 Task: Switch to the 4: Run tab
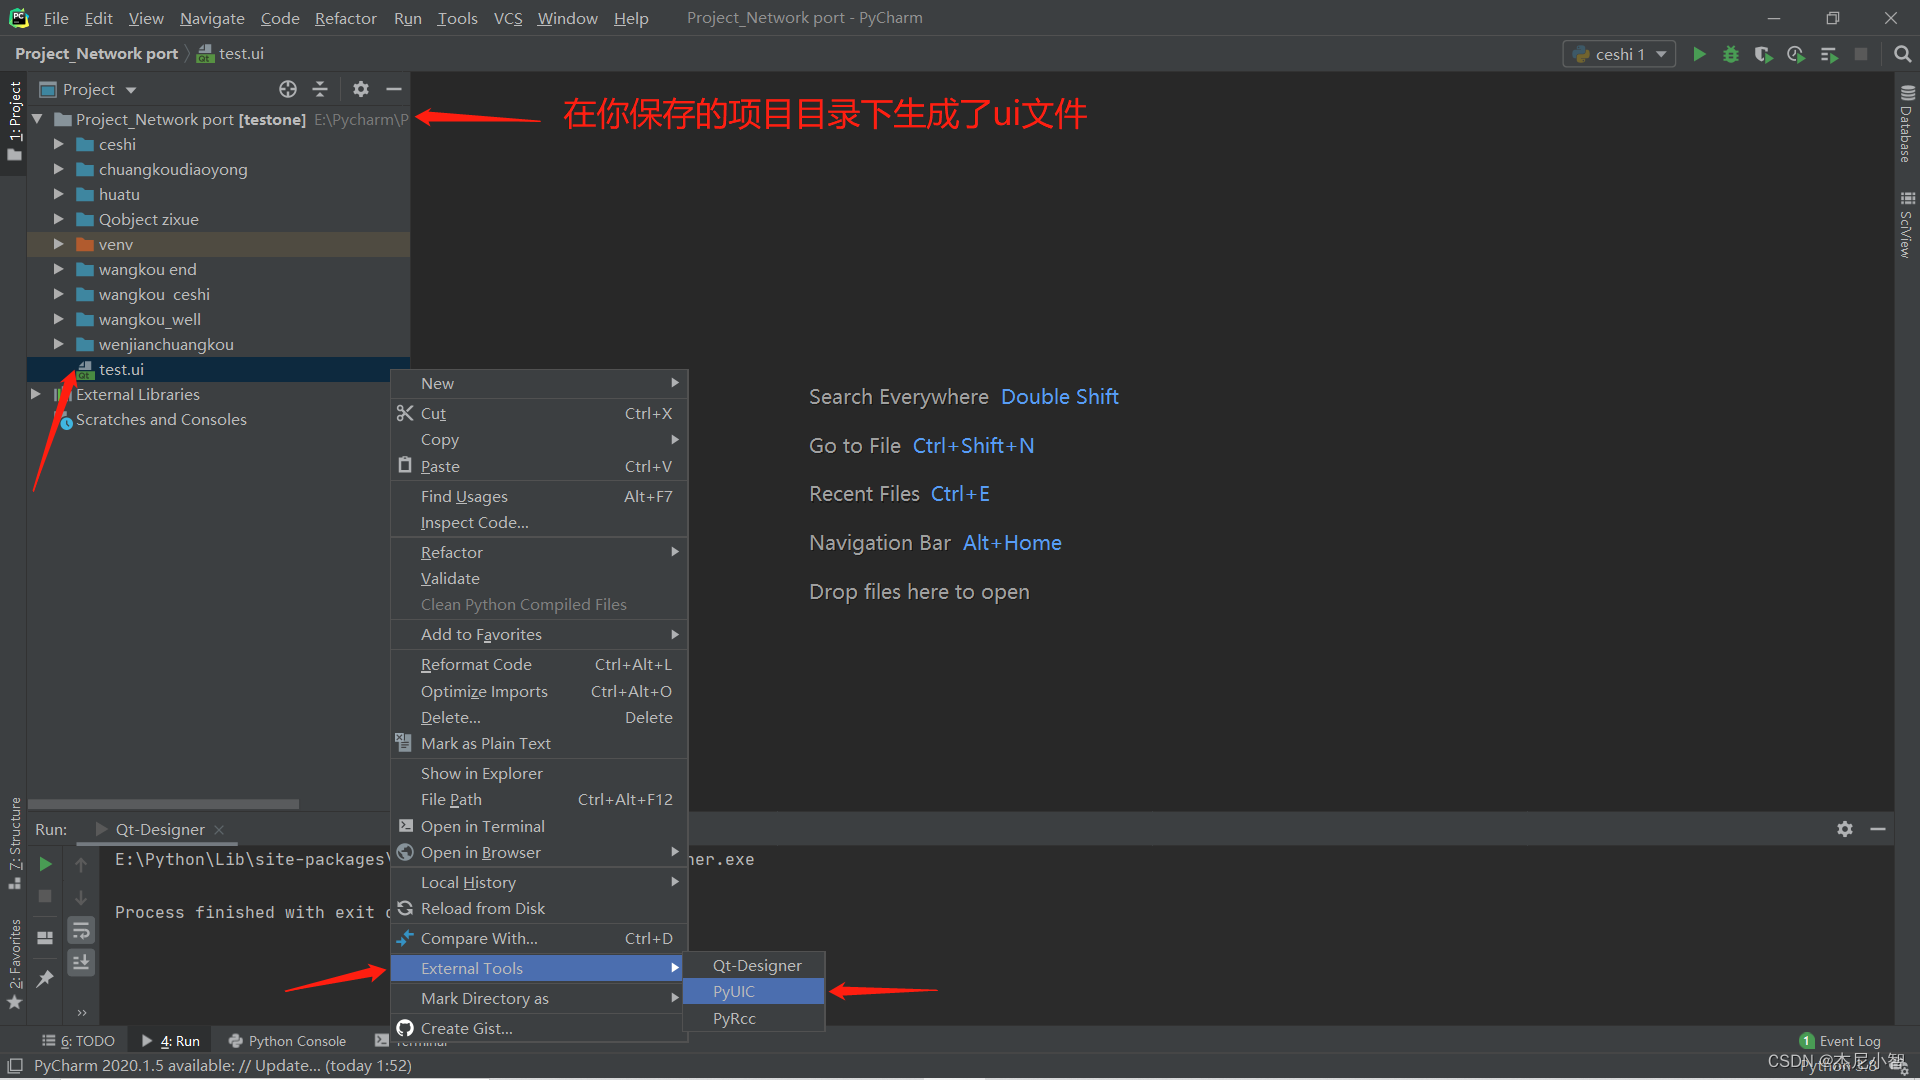tap(170, 1041)
